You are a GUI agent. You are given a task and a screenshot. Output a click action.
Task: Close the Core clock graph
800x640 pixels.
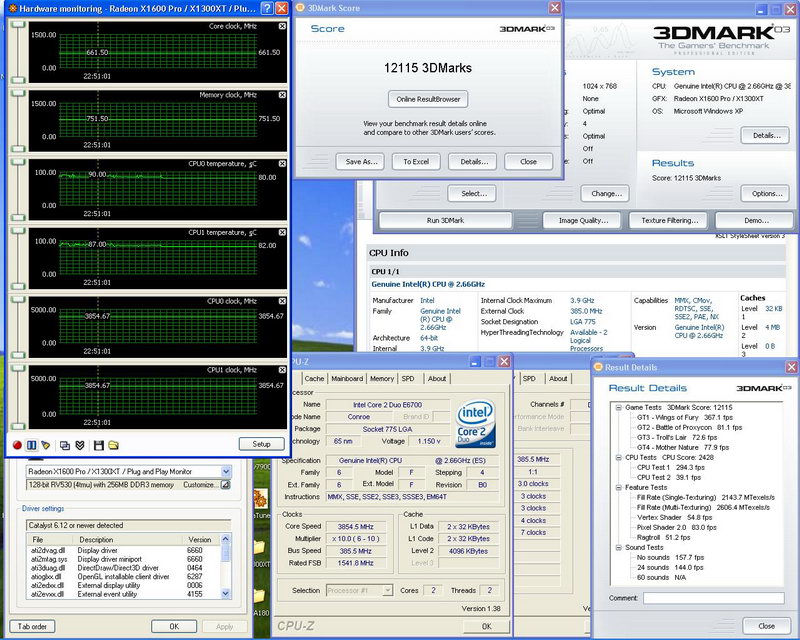282,26
